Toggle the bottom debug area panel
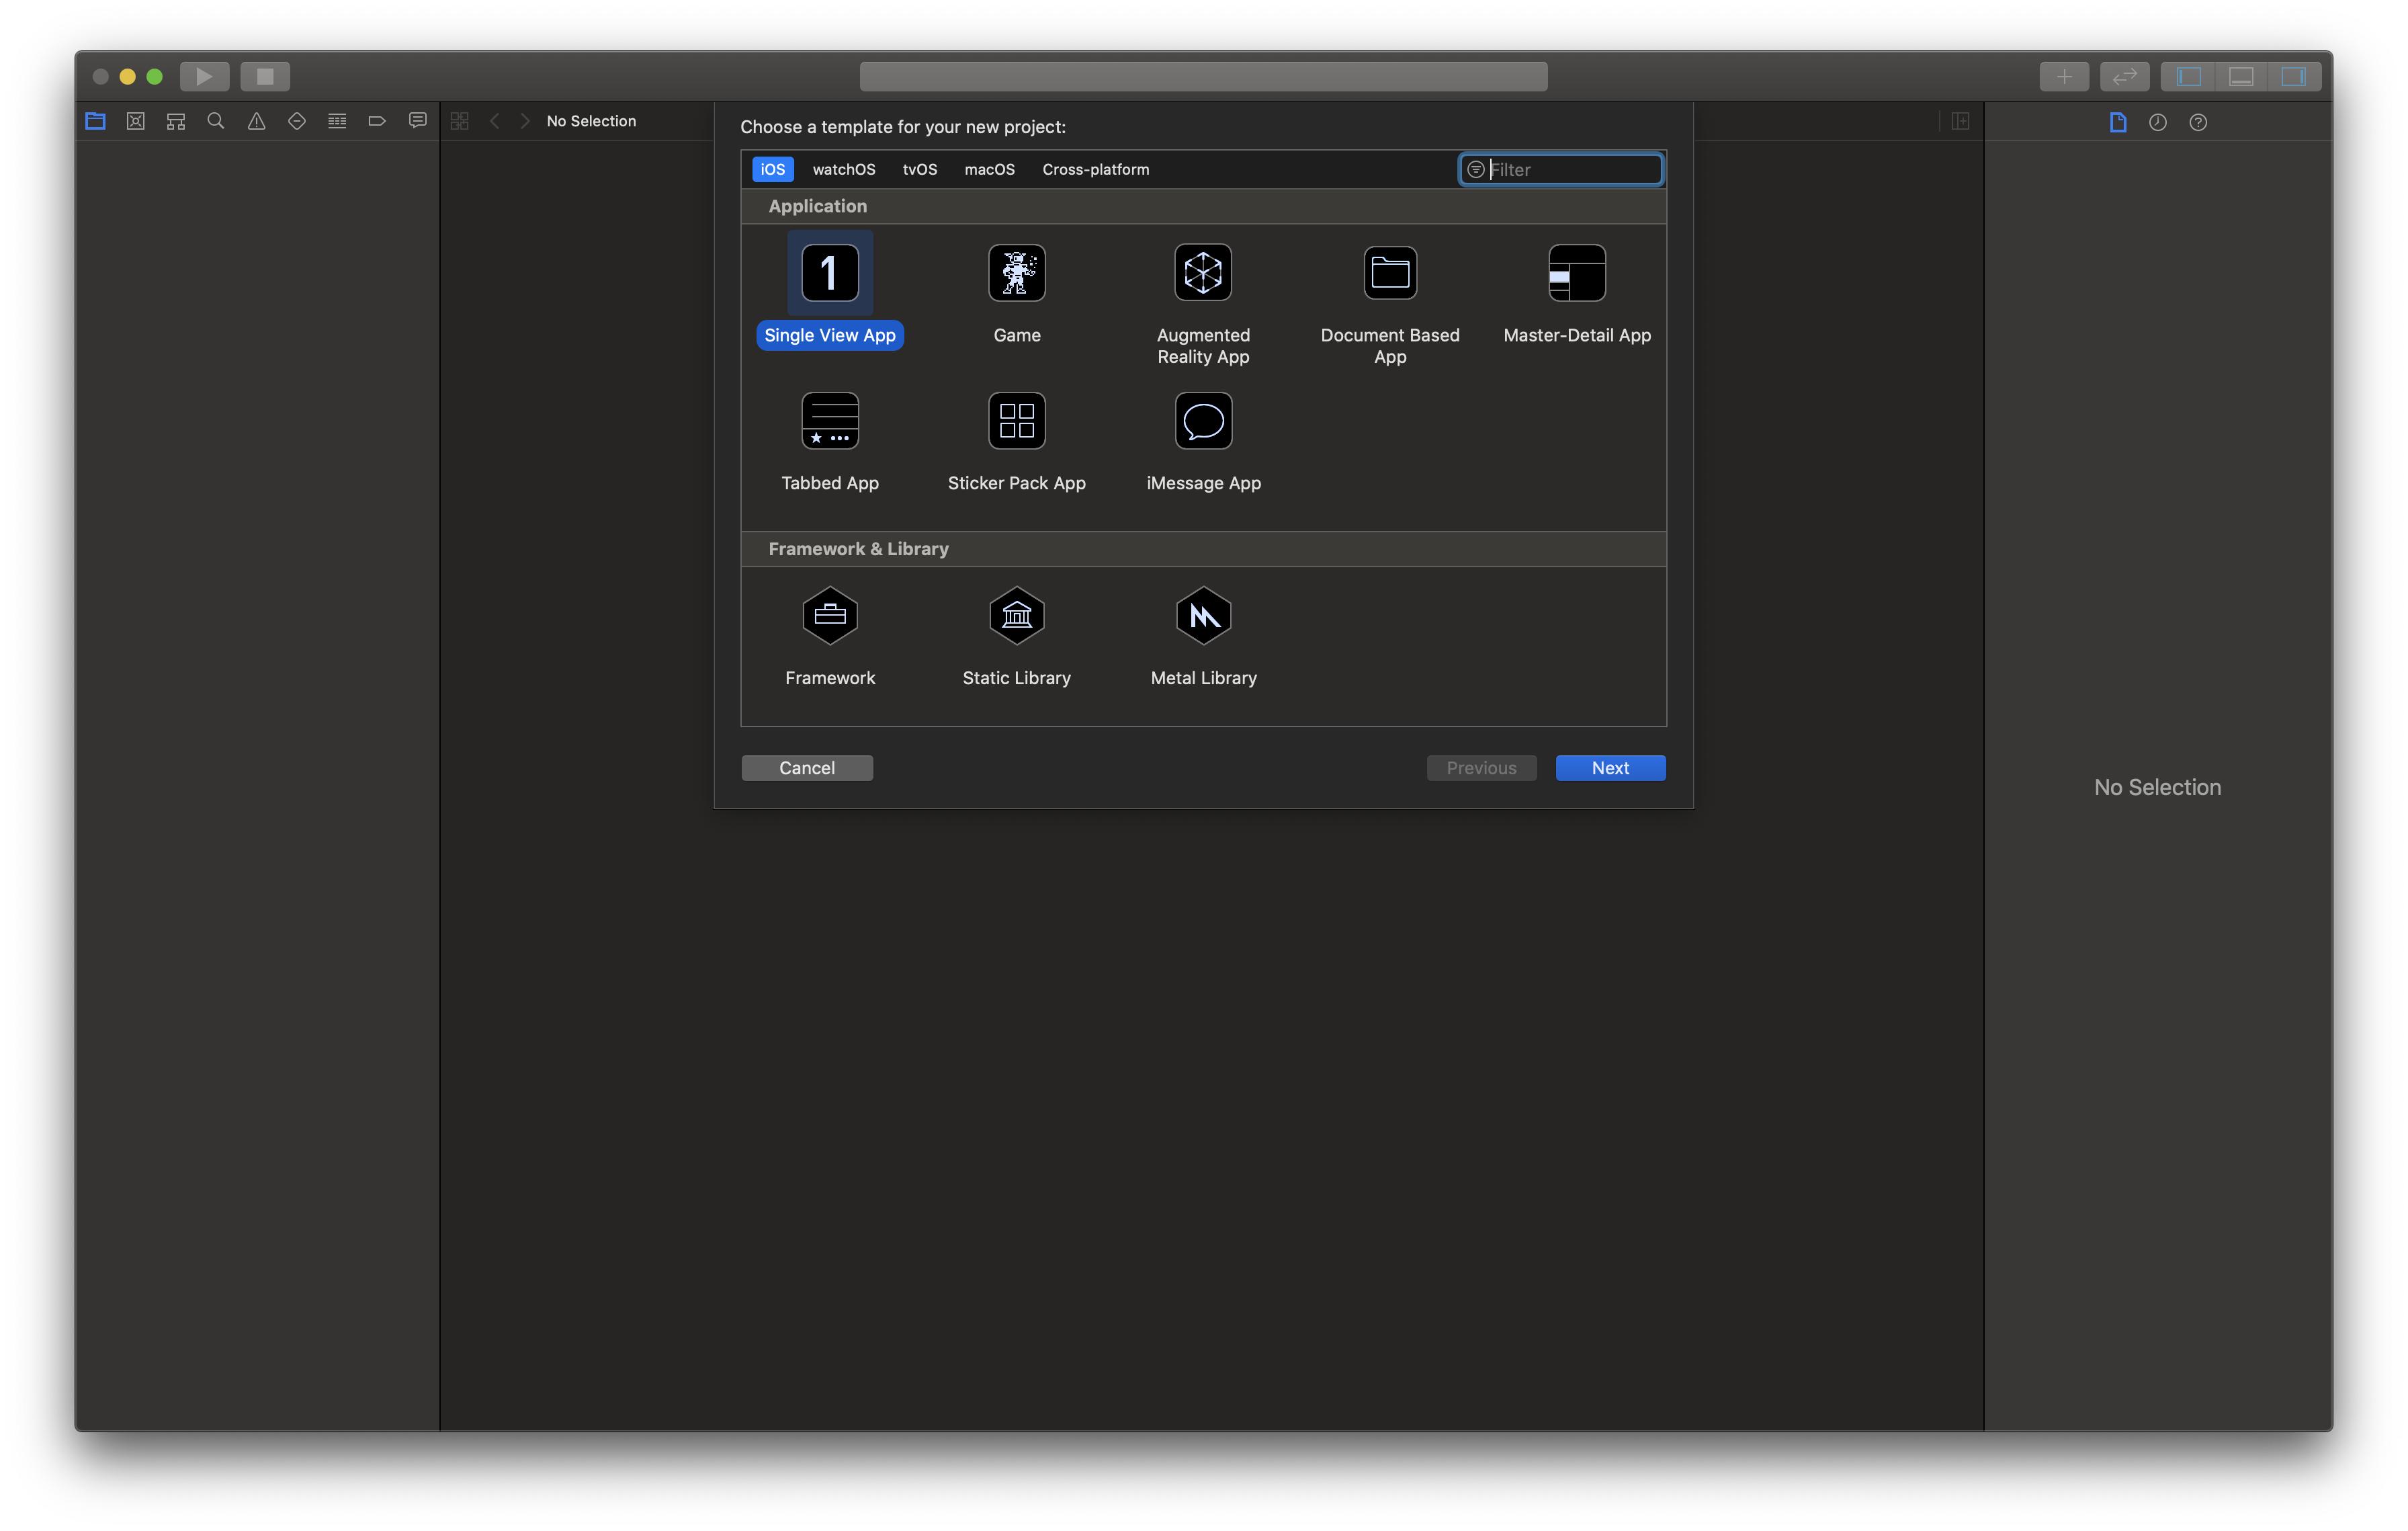 (x=2241, y=76)
